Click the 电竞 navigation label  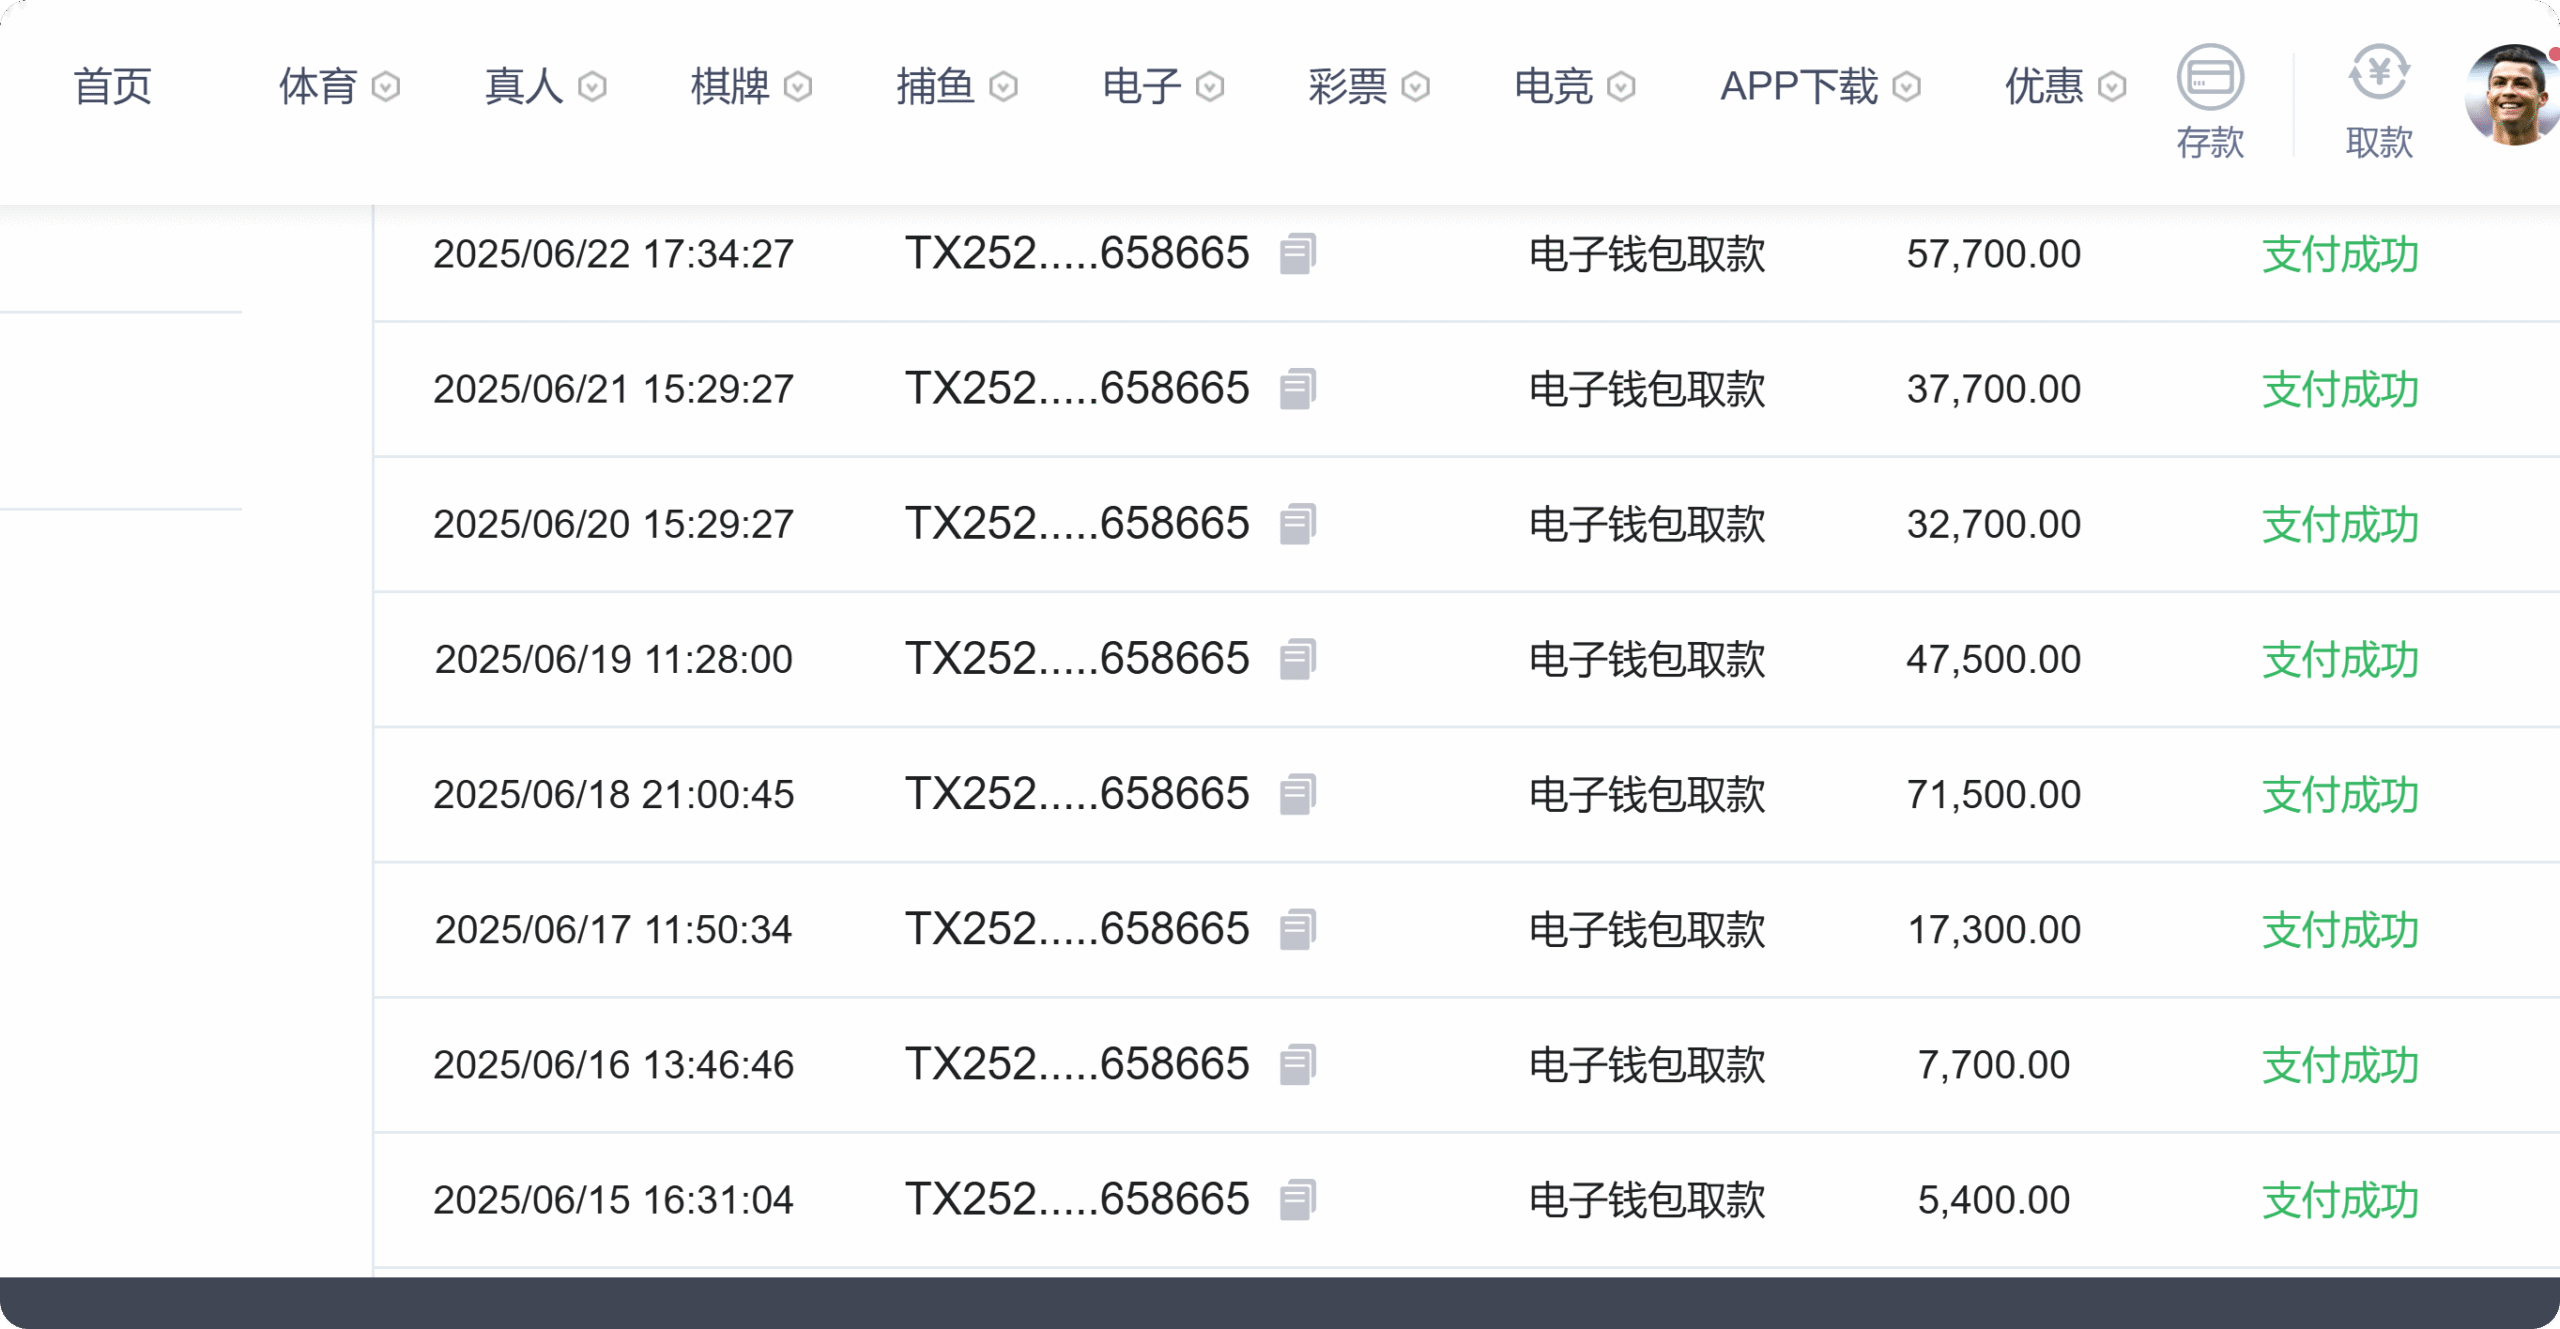pos(1553,87)
